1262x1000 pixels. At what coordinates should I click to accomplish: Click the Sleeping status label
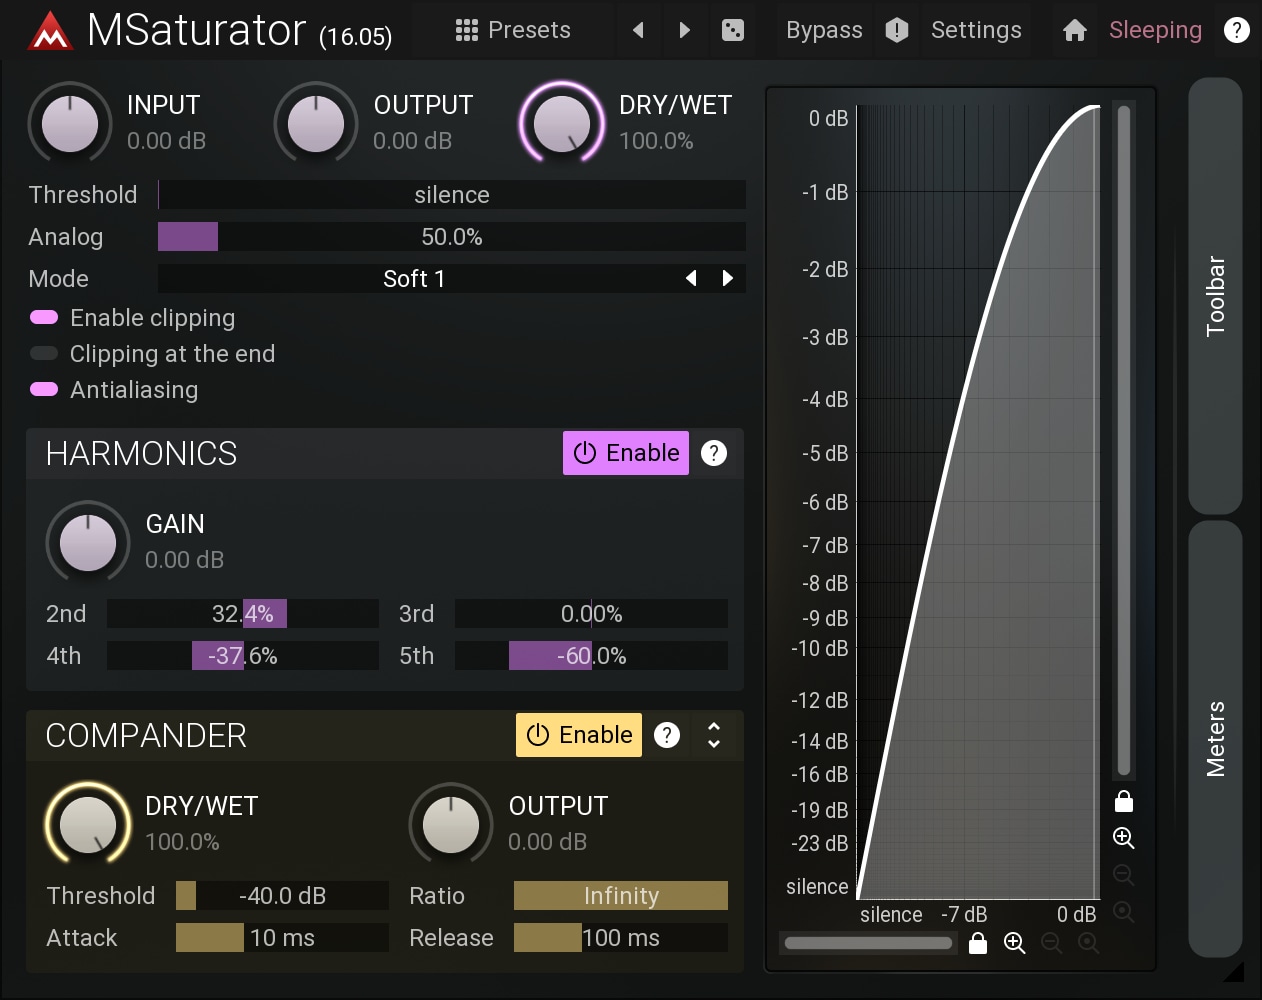pos(1155,30)
